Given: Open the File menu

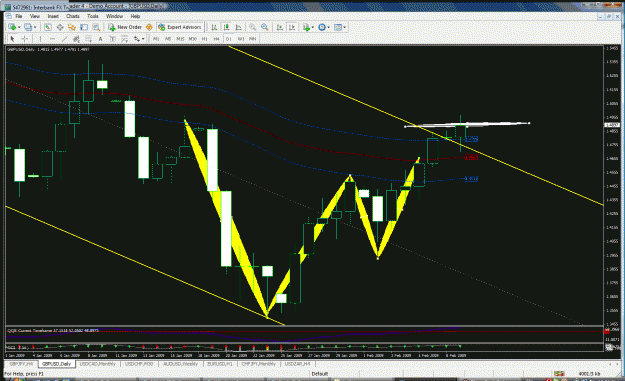Looking at the screenshot, I should pos(19,16).
